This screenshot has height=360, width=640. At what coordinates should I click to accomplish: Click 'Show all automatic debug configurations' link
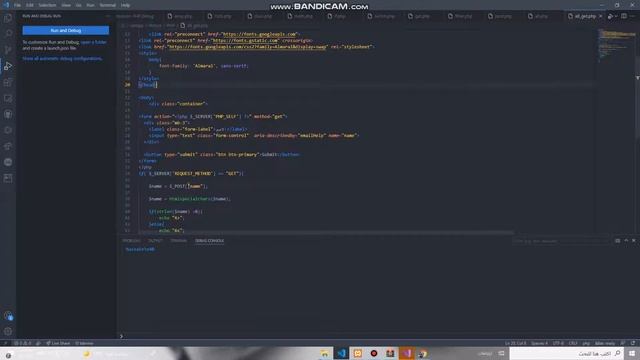click(x=62, y=58)
